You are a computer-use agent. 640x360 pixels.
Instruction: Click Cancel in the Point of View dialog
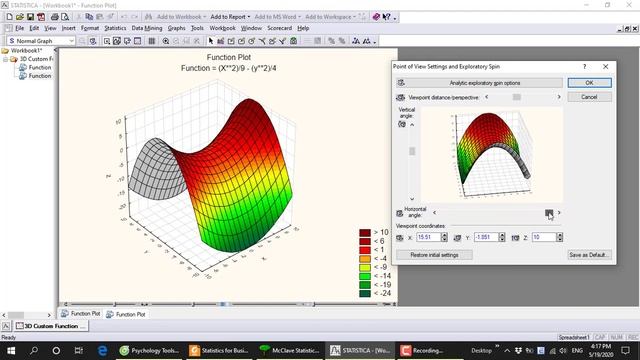(589, 97)
